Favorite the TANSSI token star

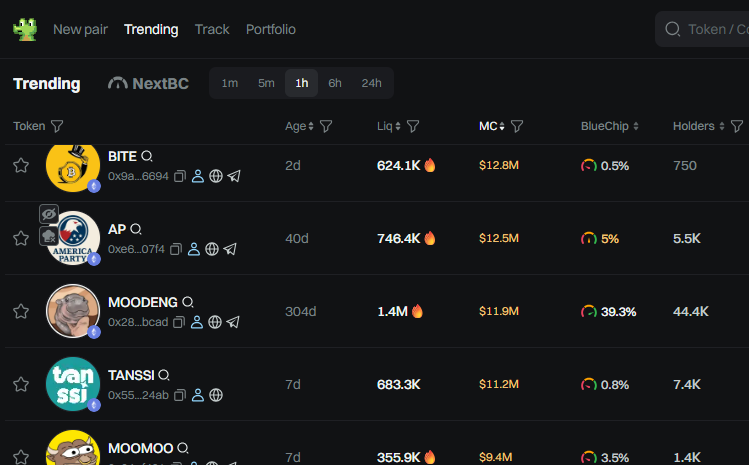tap(21, 384)
